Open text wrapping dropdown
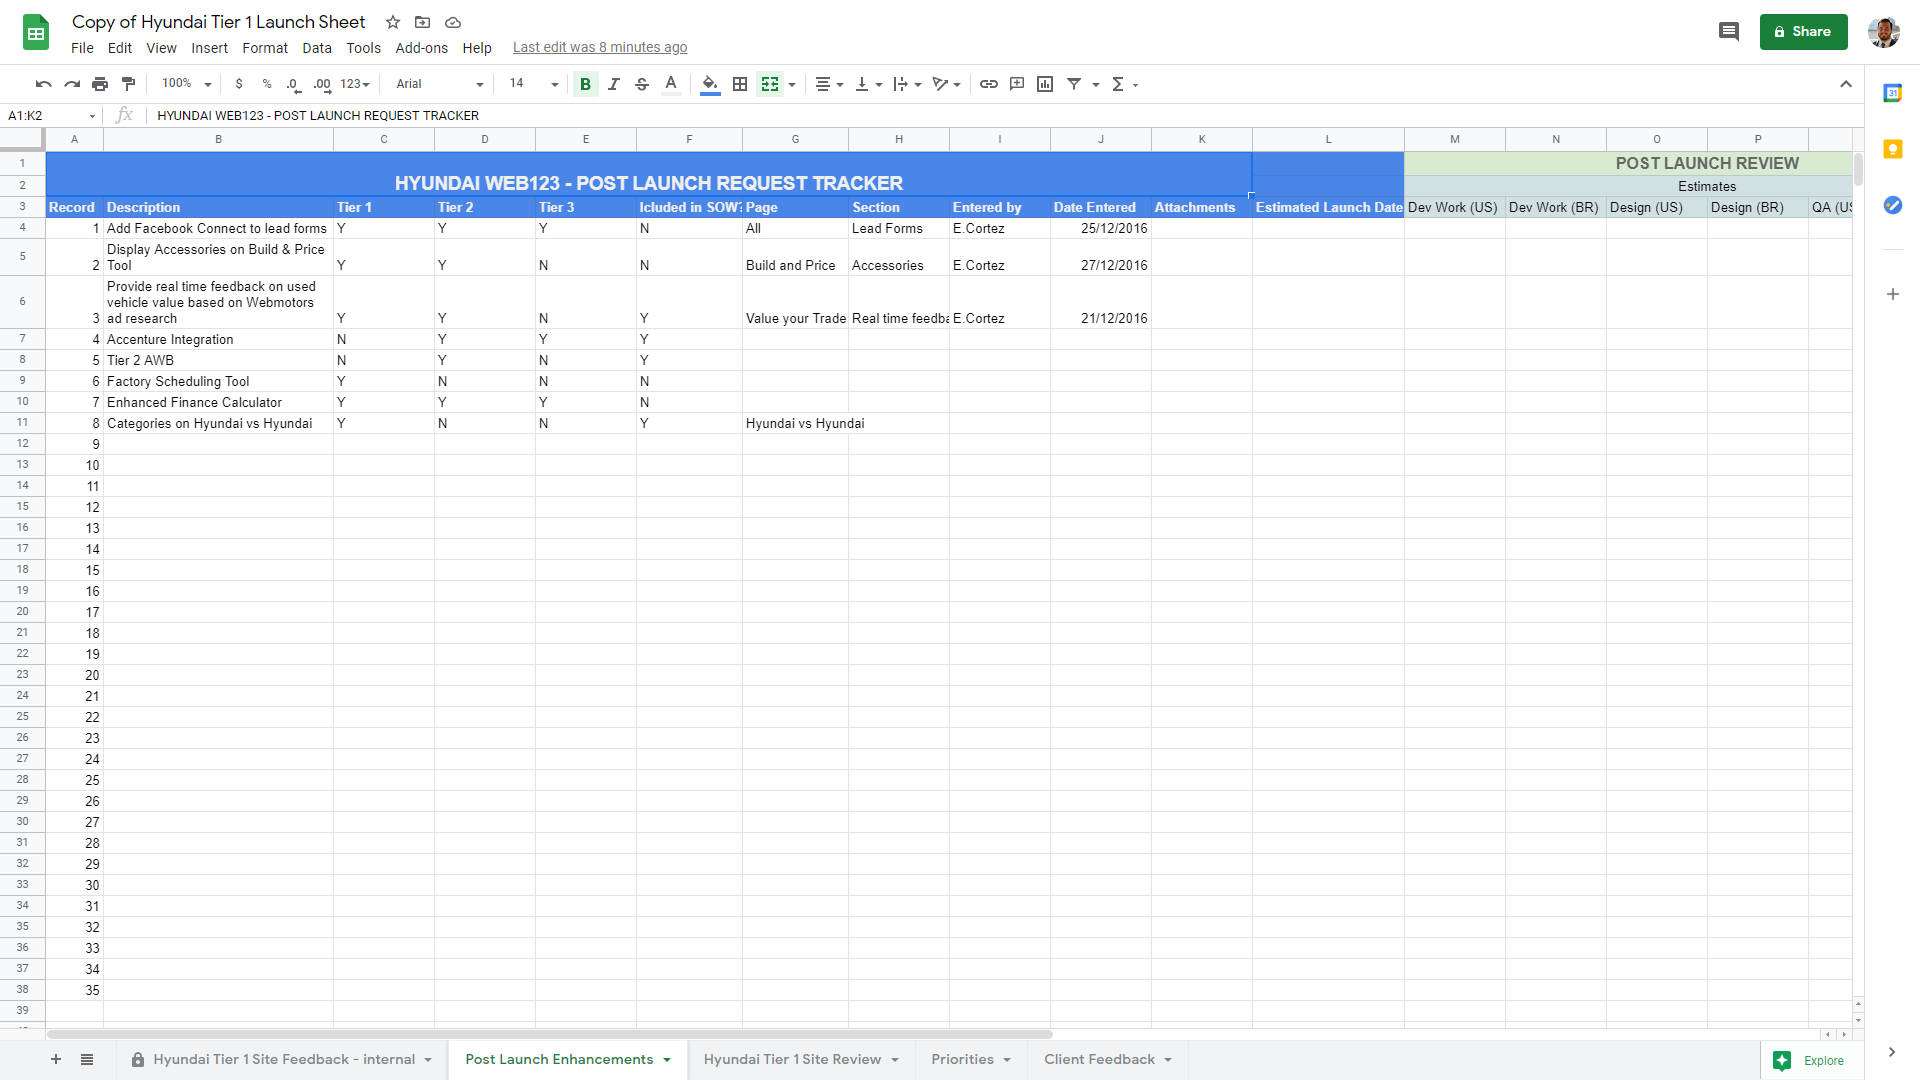 point(907,84)
